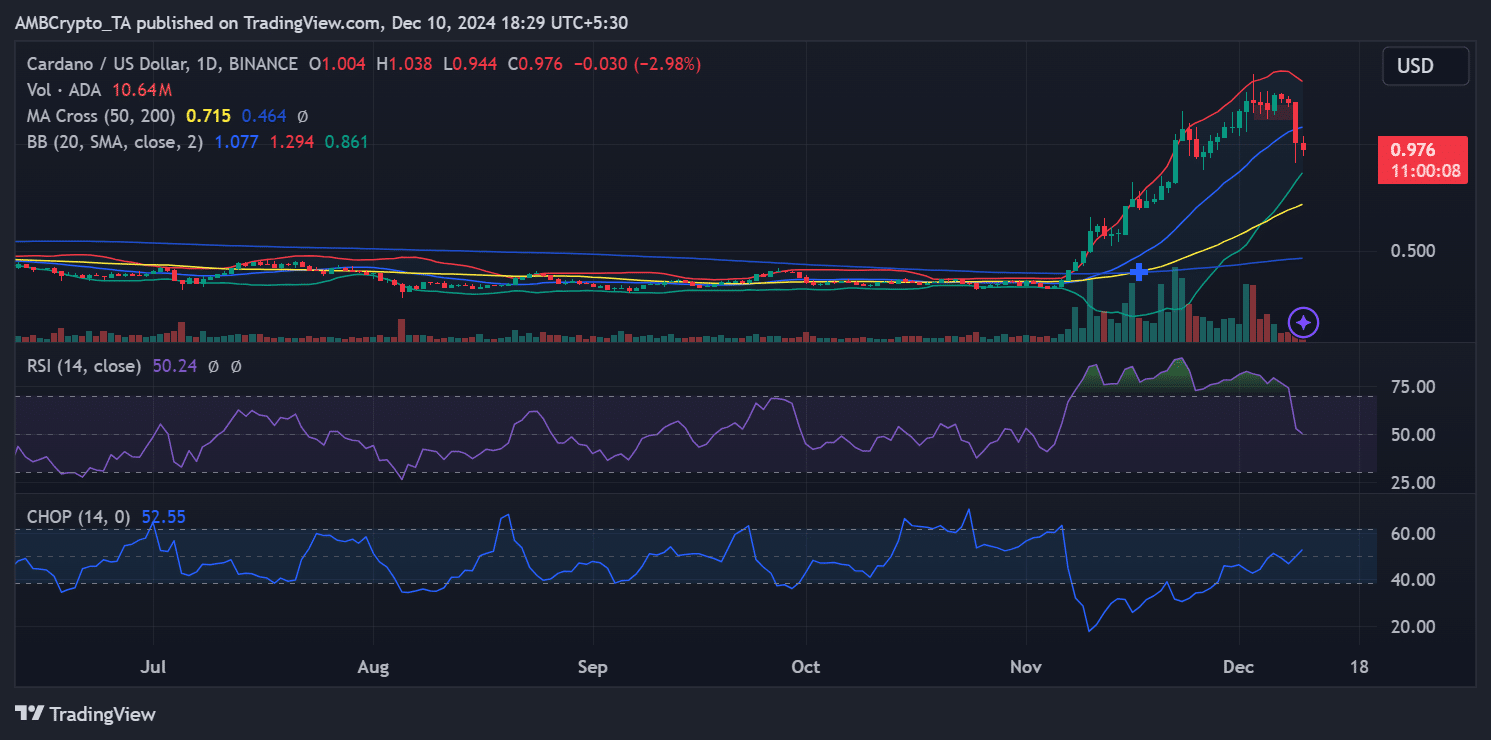Click the 0.500 price scale label

(1412, 250)
